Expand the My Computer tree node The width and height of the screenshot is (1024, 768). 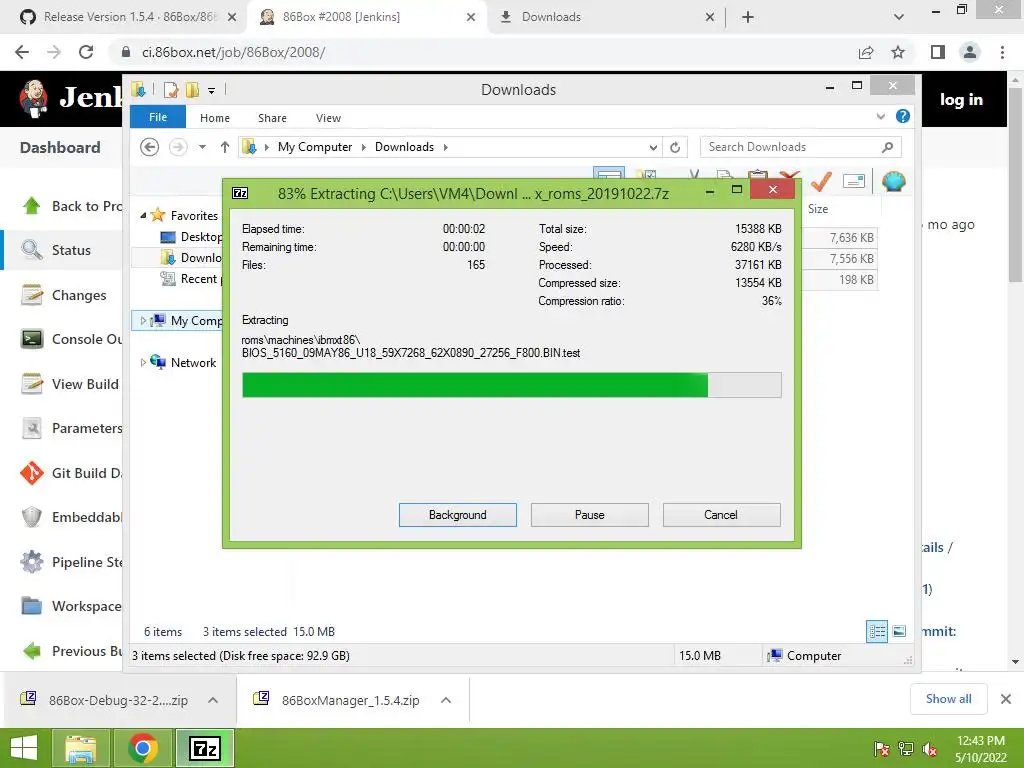pyautogui.click(x=143, y=321)
